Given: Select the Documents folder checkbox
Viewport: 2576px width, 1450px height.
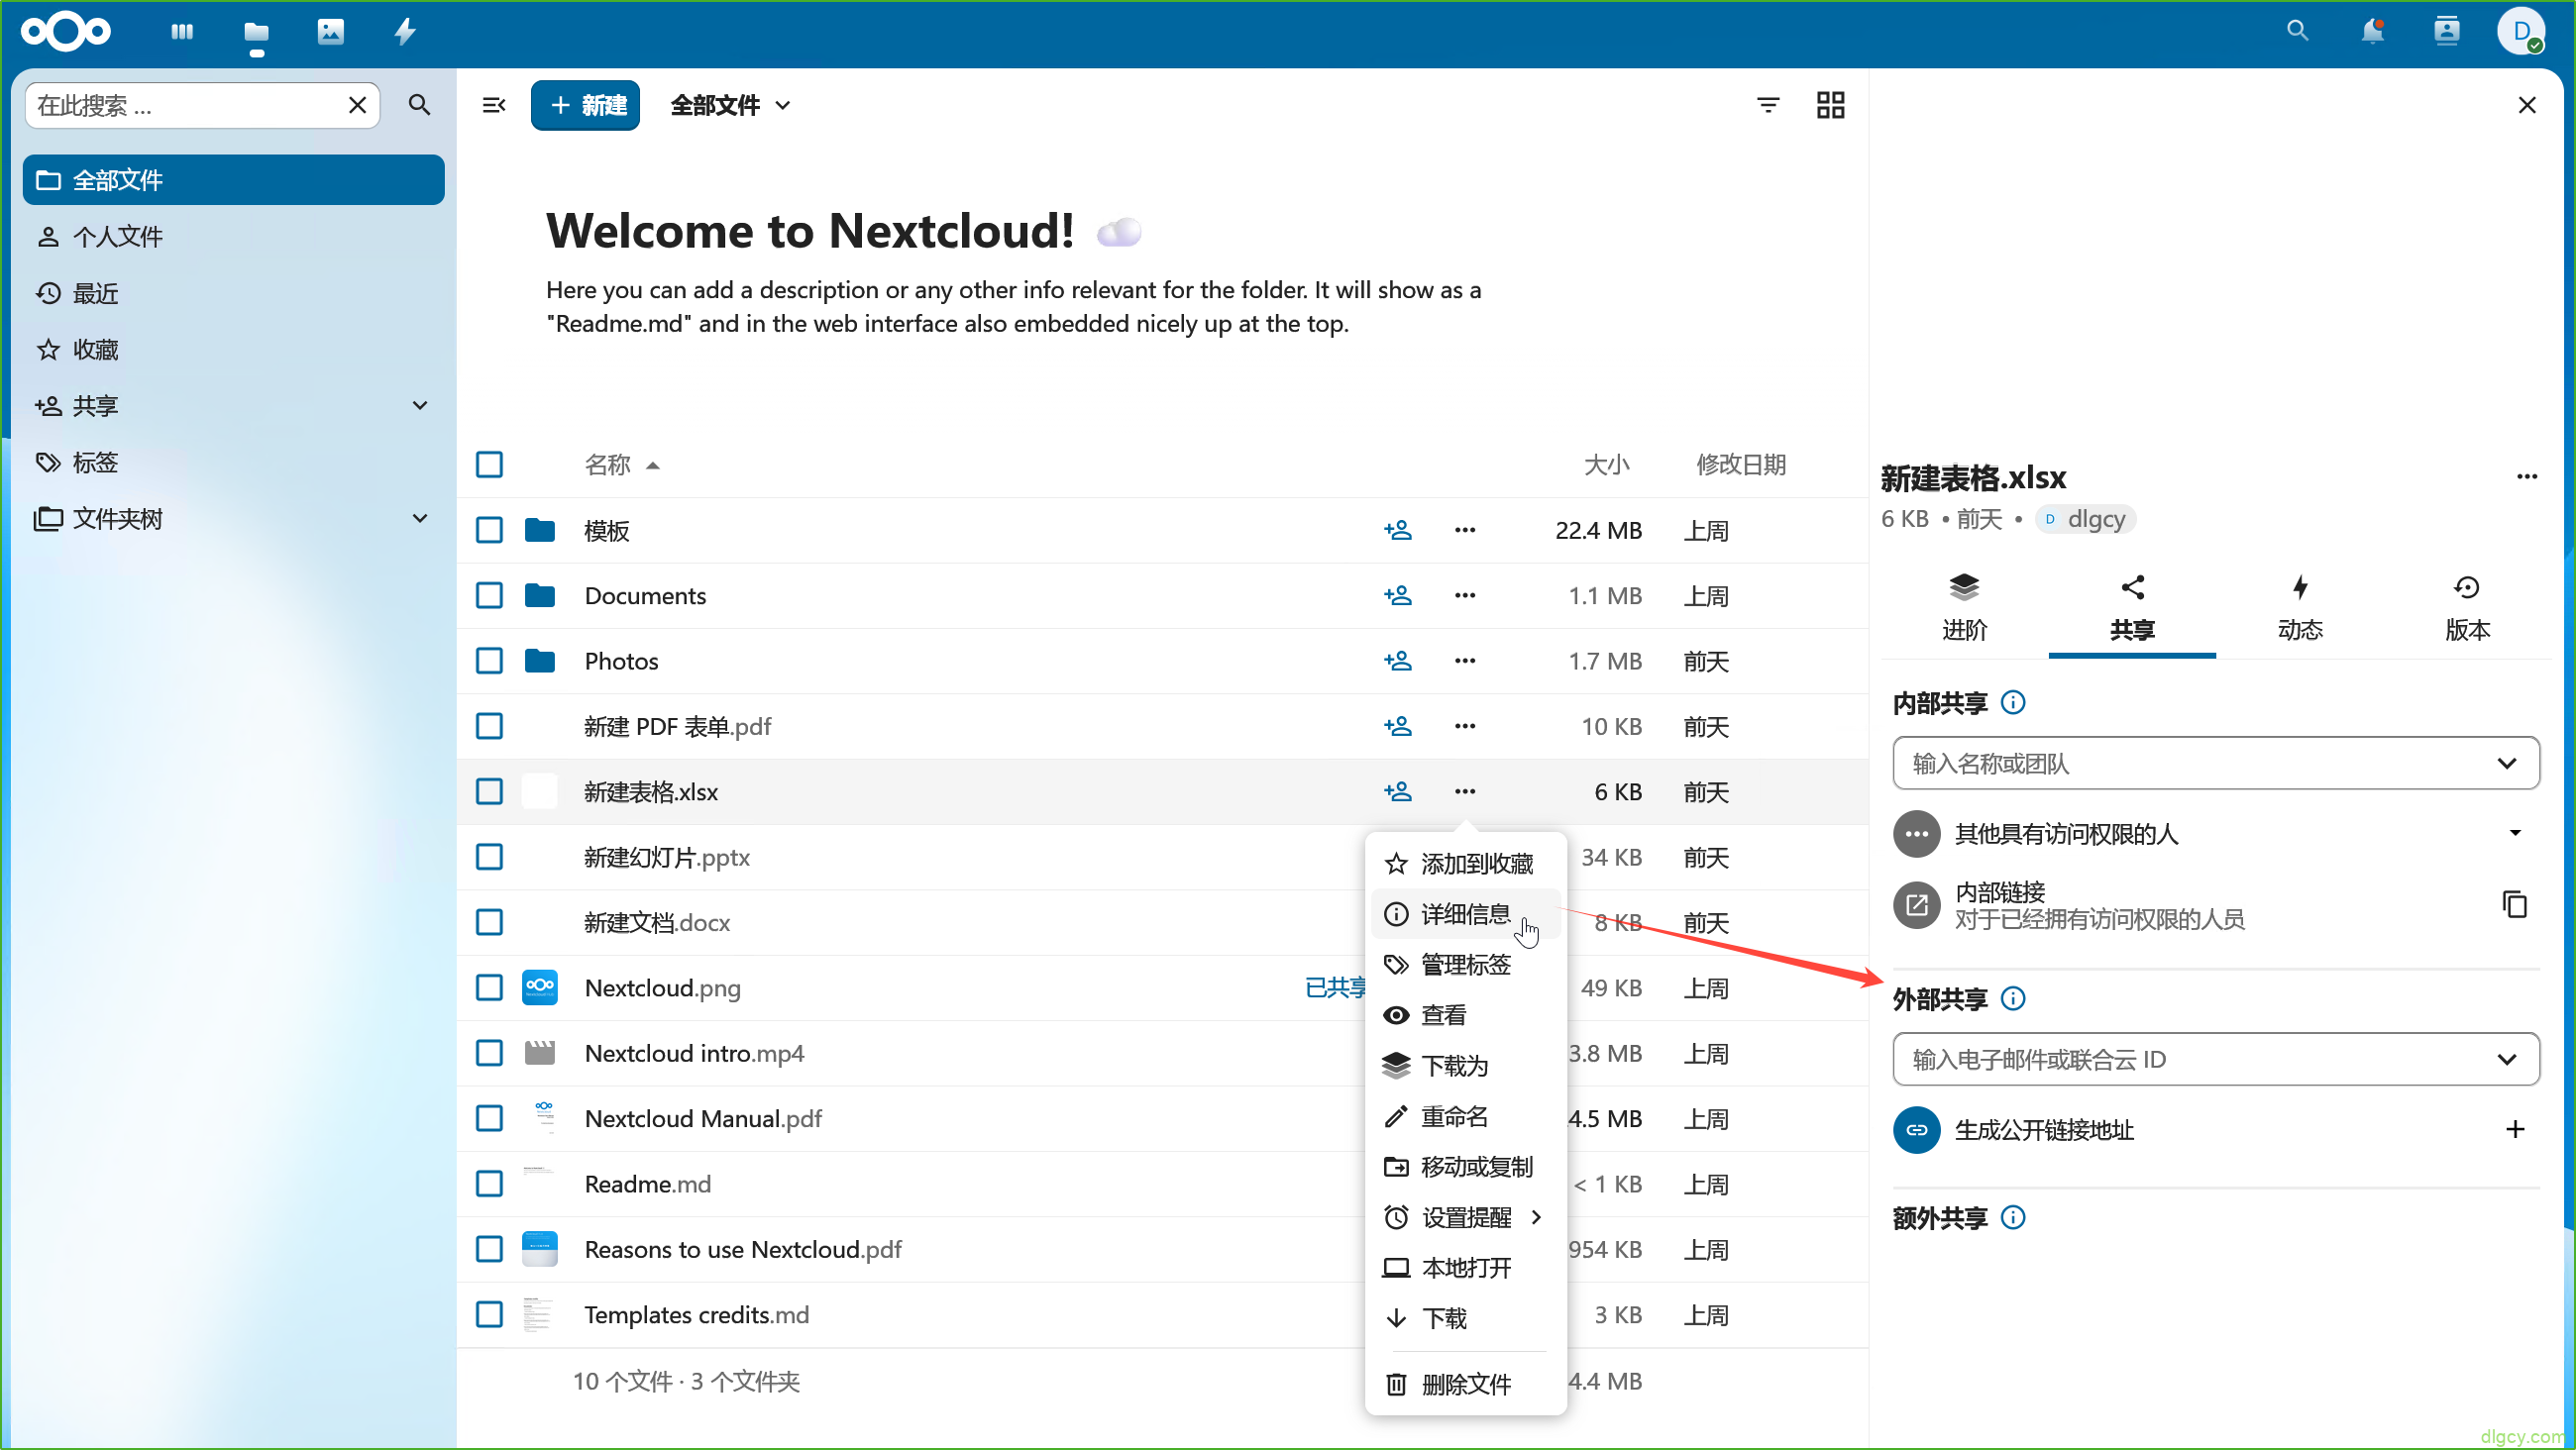Looking at the screenshot, I should tap(489, 595).
